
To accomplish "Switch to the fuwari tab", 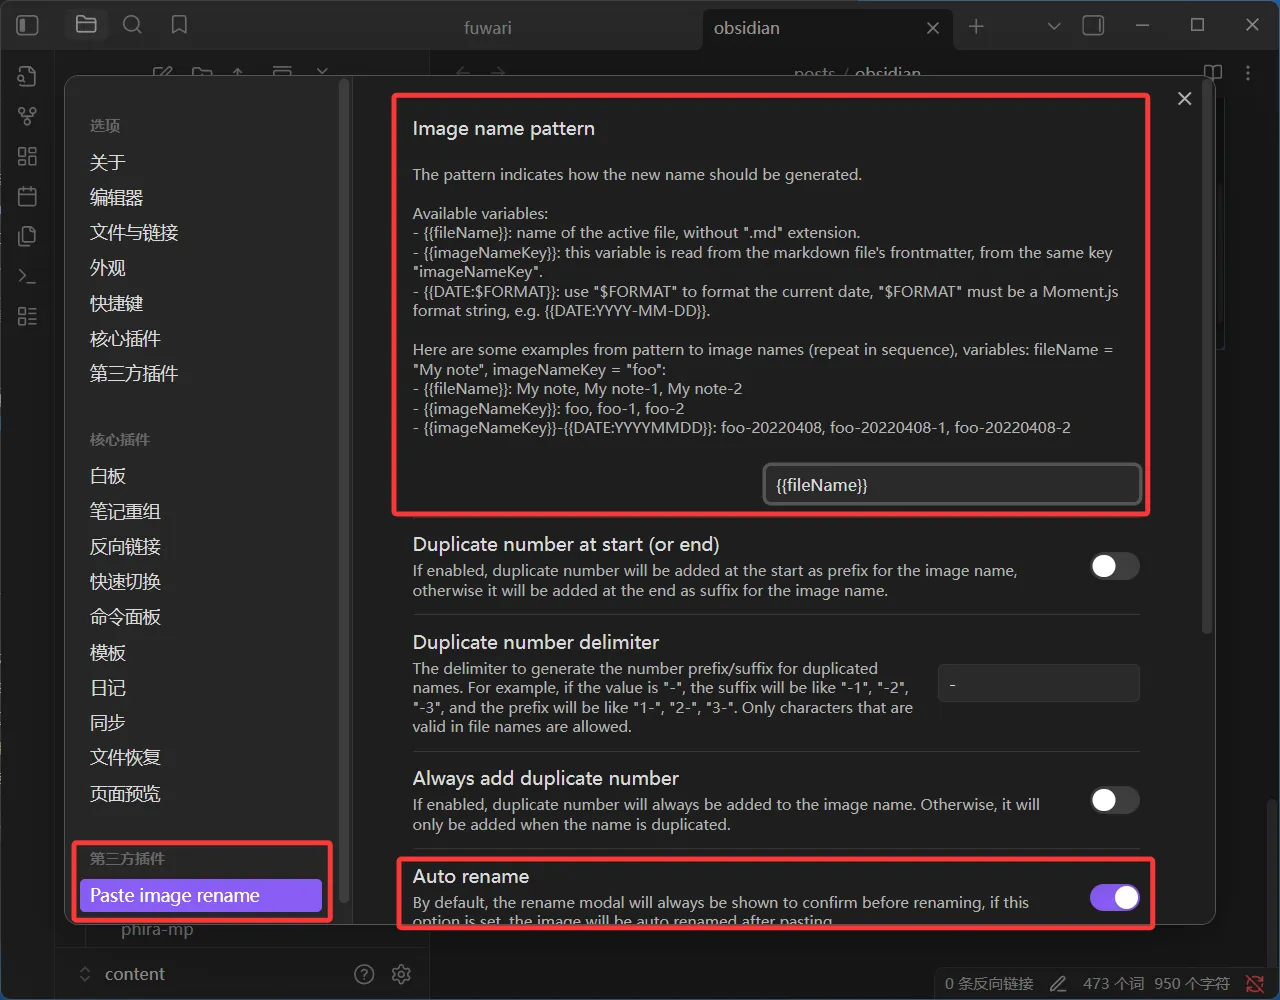I will [488, 28].
